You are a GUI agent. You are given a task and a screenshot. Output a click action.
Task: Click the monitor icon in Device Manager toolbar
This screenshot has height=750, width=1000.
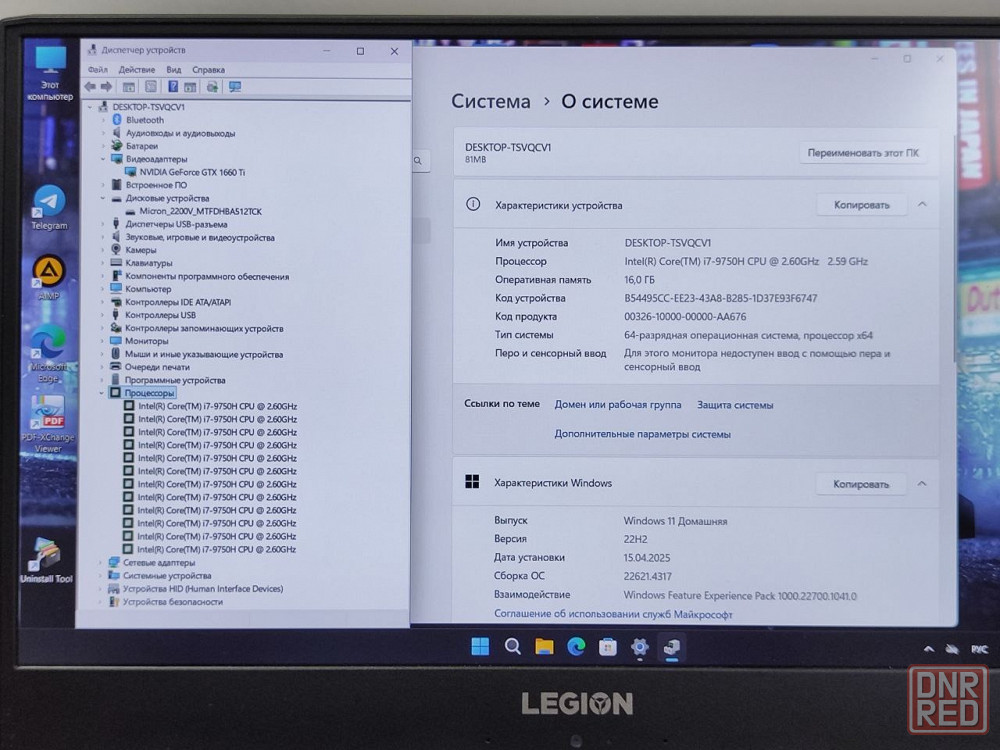click(x=235, y=87)
